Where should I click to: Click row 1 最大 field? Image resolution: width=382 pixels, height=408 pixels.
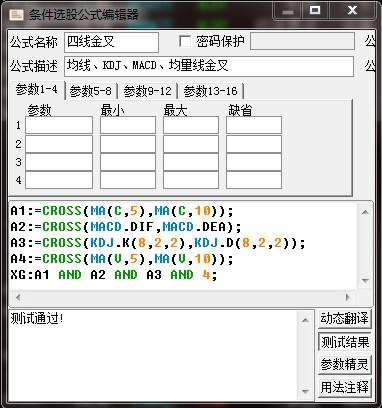(x=191, y=125)
